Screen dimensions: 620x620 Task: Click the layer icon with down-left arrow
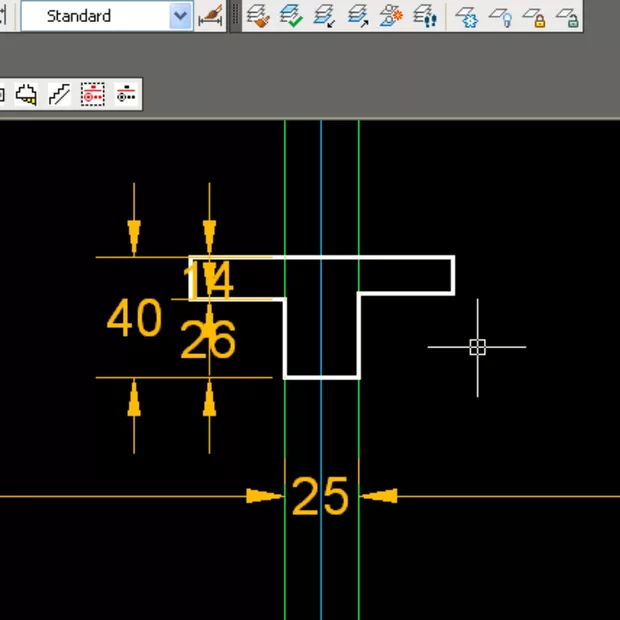click(324, 16)
